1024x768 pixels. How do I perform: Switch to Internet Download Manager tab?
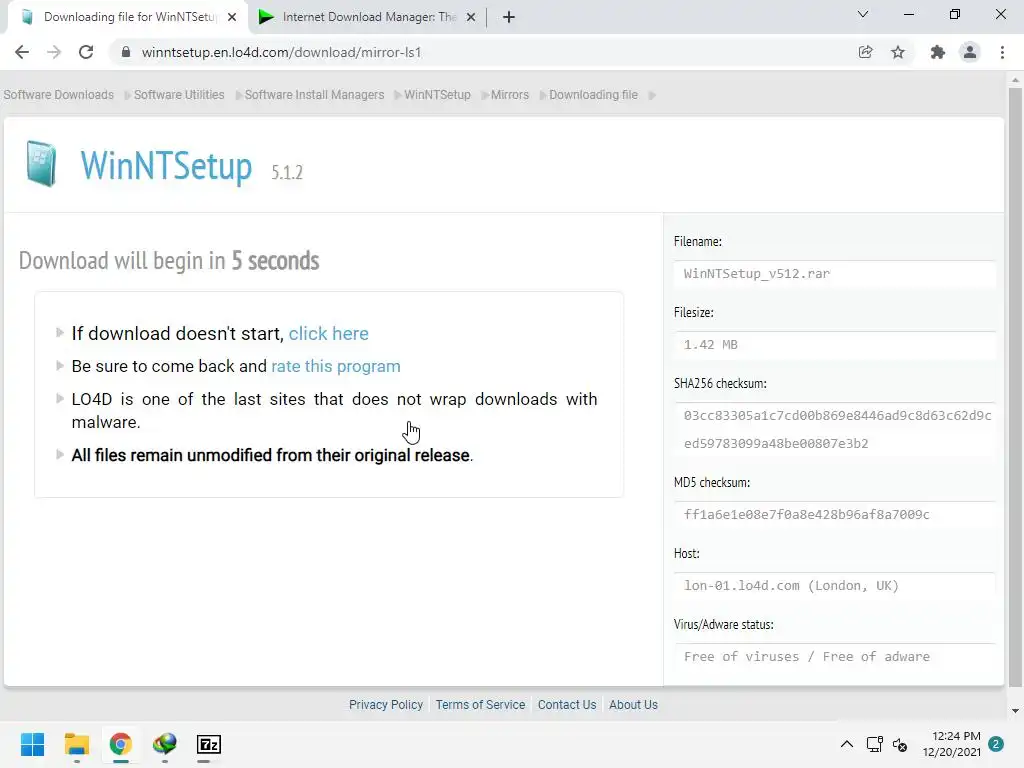coord(367,17)
